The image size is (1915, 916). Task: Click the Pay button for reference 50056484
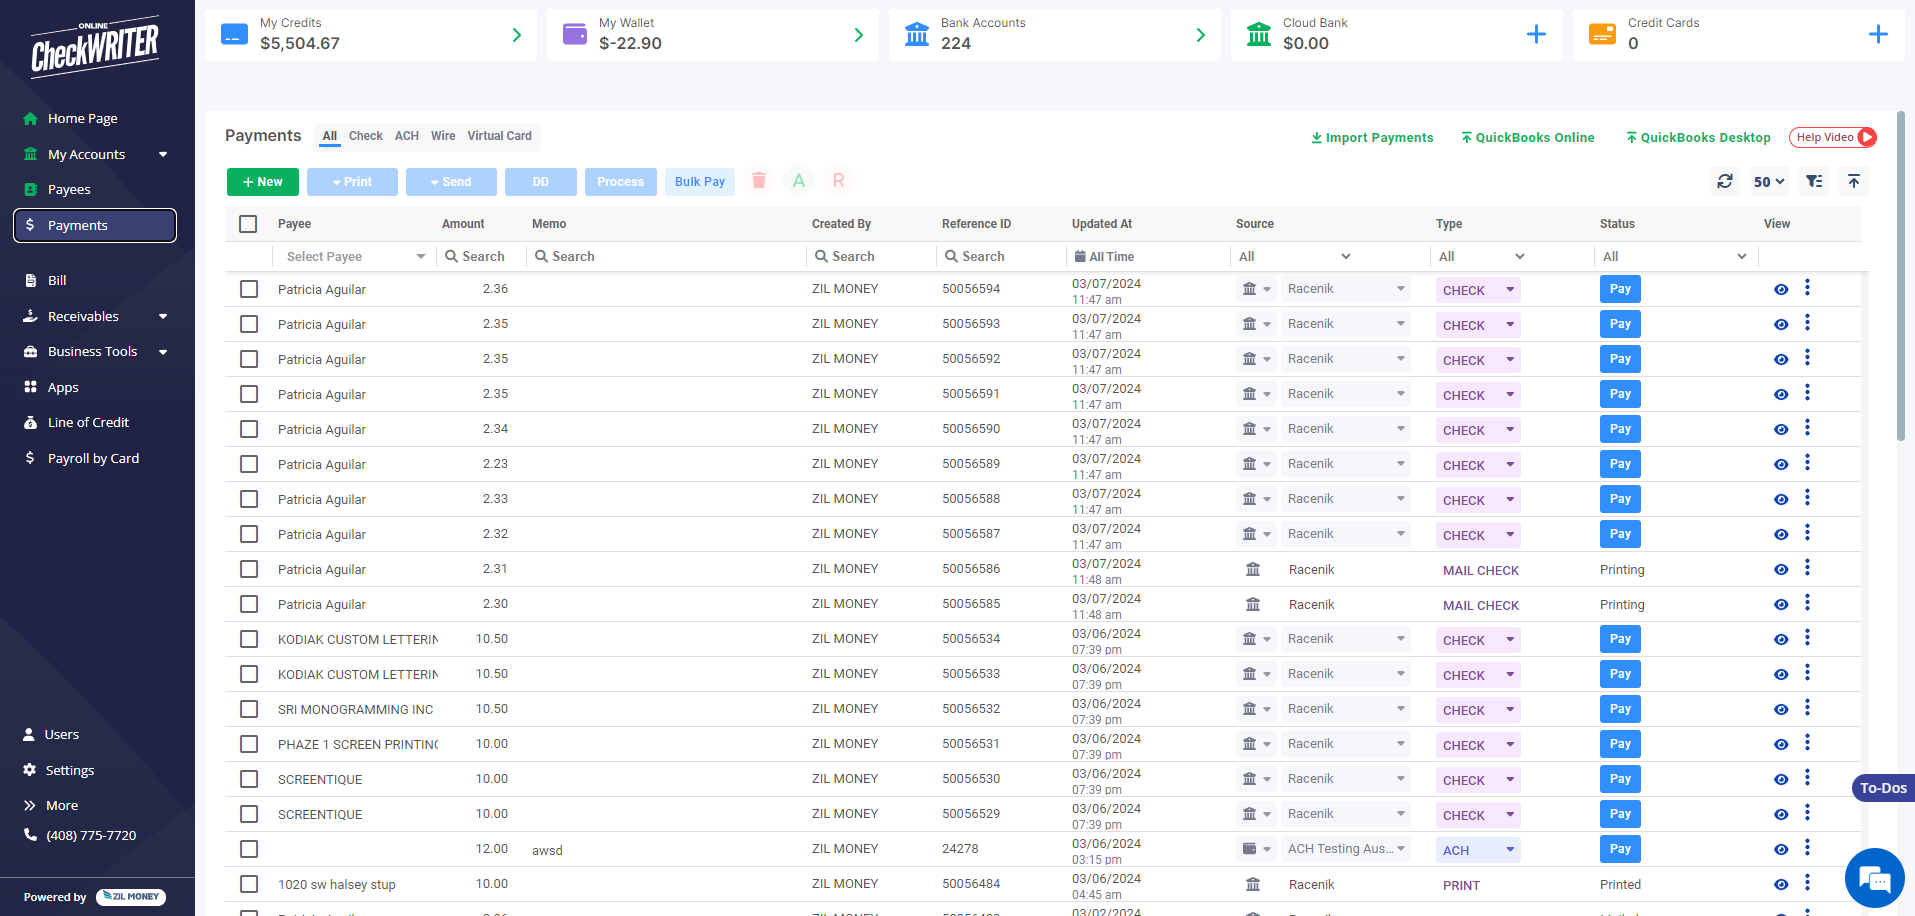(x=1620, y=884)
